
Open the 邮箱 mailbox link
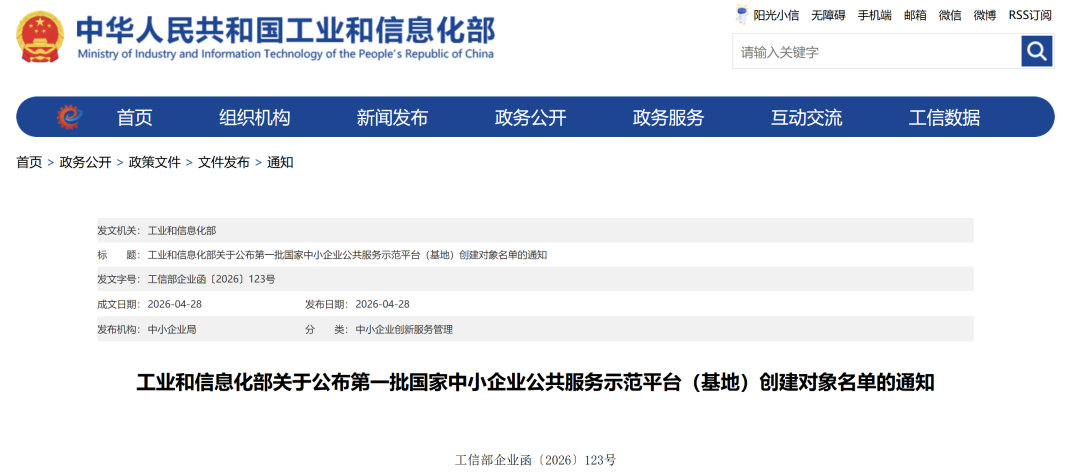(x=915, y=15)
